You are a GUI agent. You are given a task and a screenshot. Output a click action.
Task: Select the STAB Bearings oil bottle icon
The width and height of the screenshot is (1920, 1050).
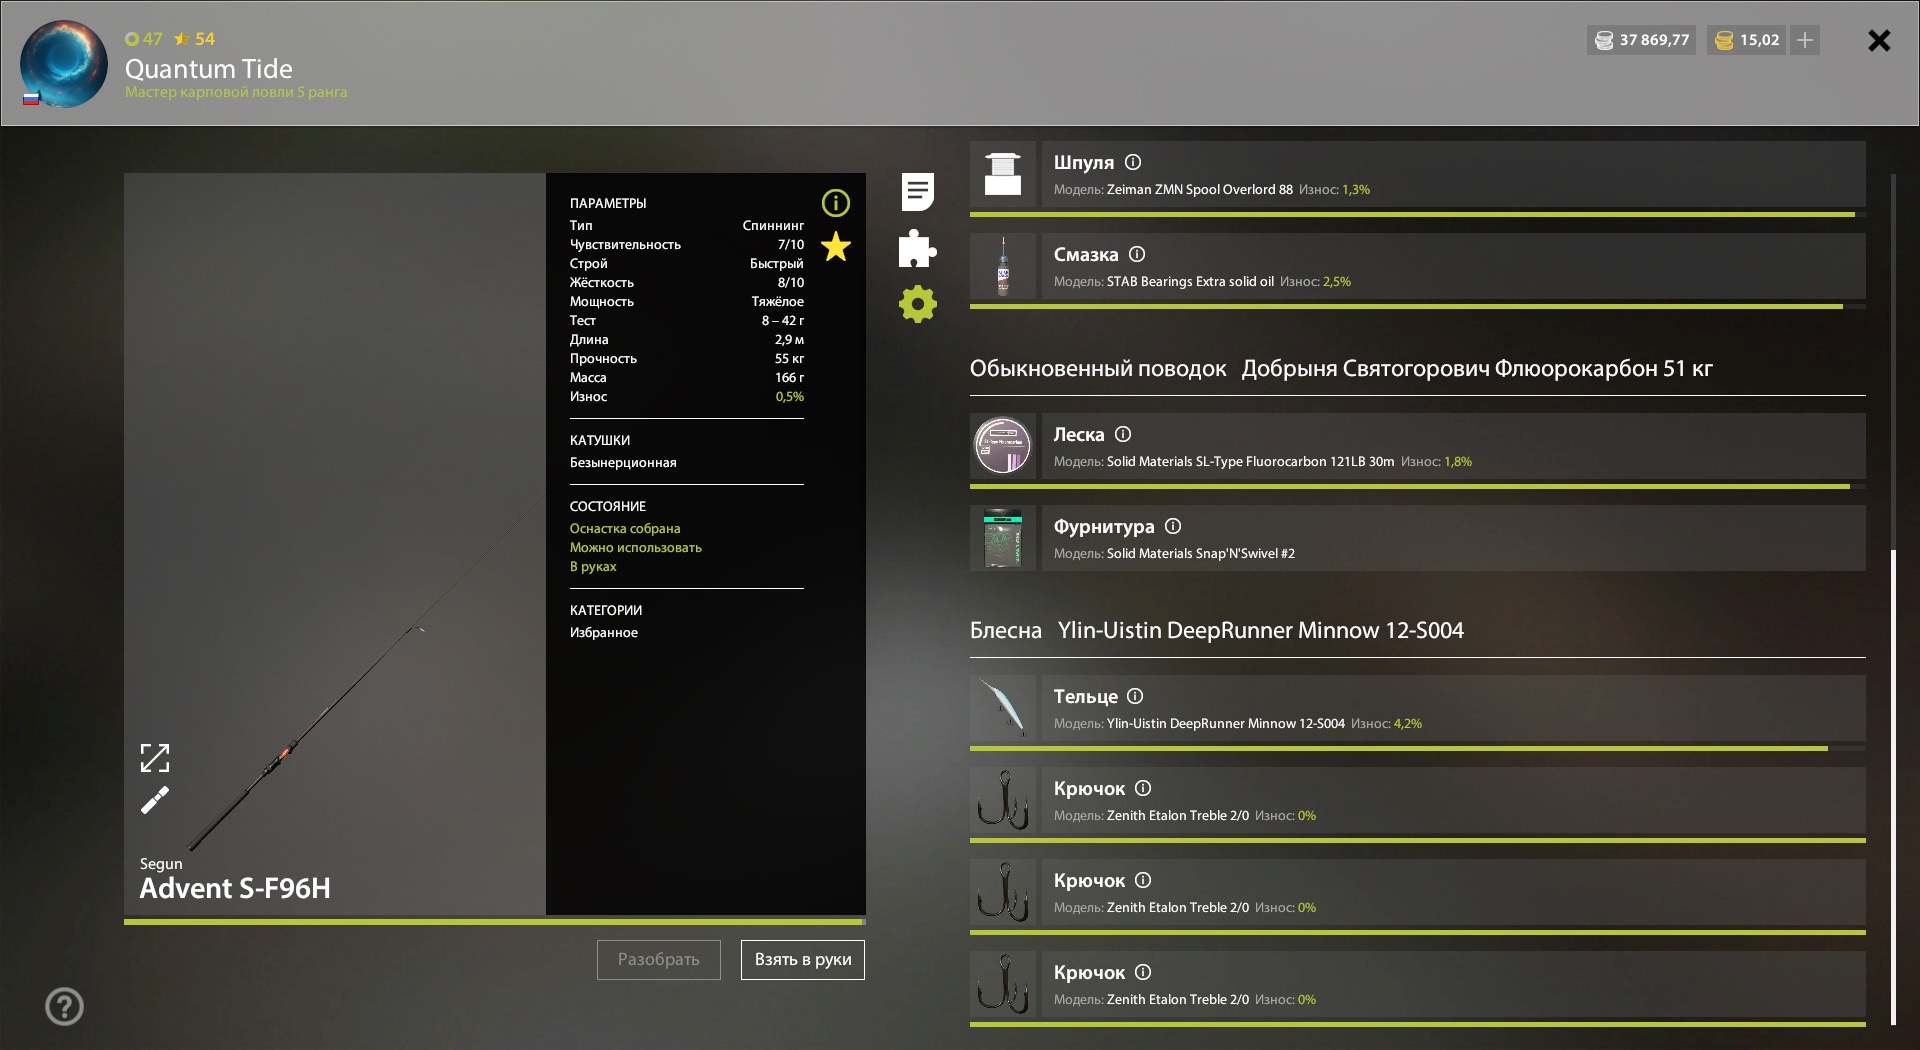1003,266
